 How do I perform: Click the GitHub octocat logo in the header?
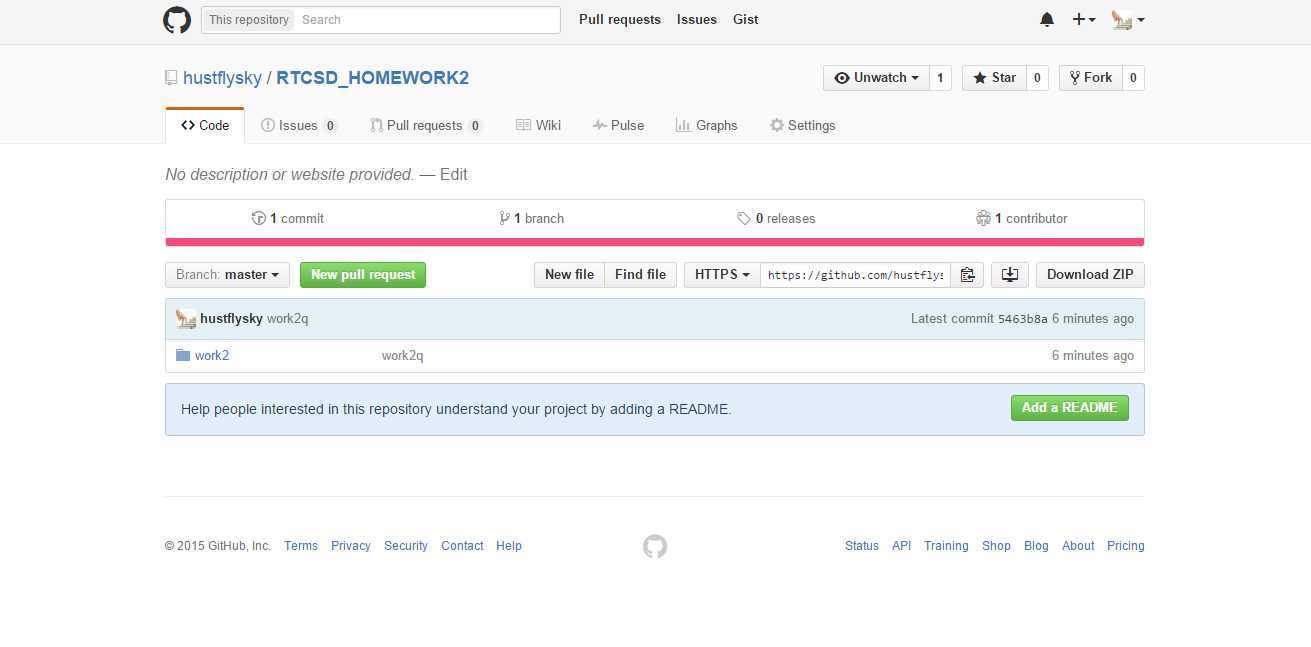pyautogui.click(x=177, y=20)
